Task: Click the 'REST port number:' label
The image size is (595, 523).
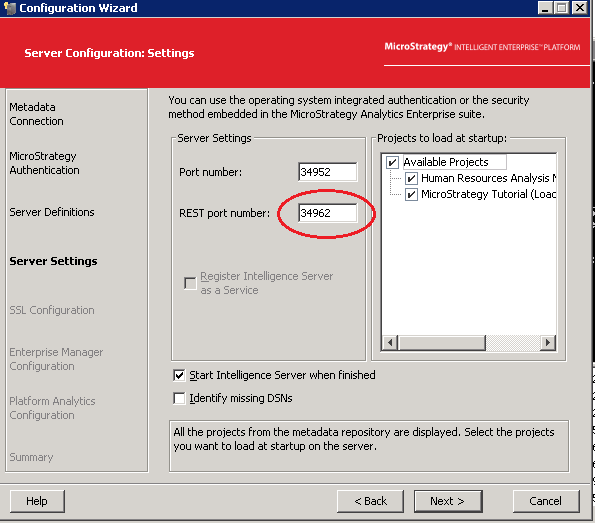Action: pyautogui.click(x=224, y=213)
